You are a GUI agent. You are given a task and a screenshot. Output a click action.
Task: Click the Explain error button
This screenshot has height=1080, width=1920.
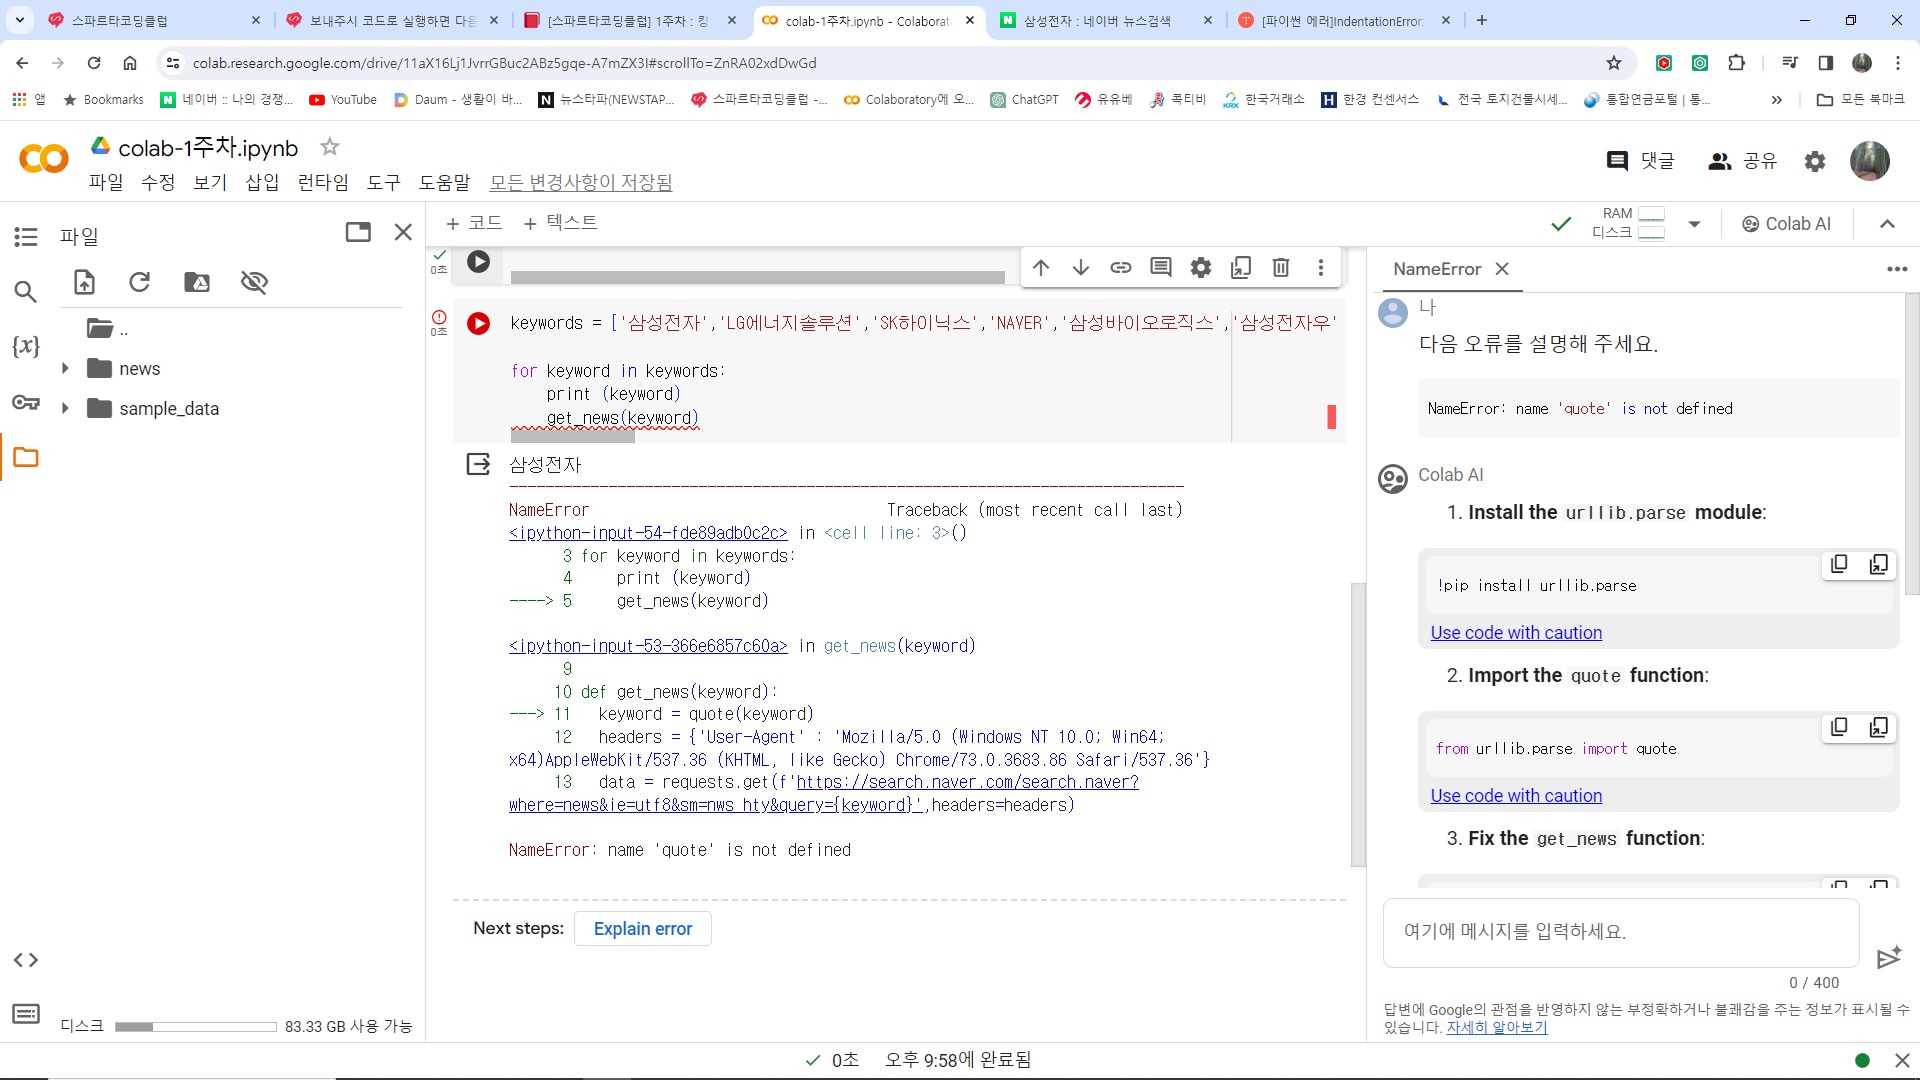[x=643, y=929]
